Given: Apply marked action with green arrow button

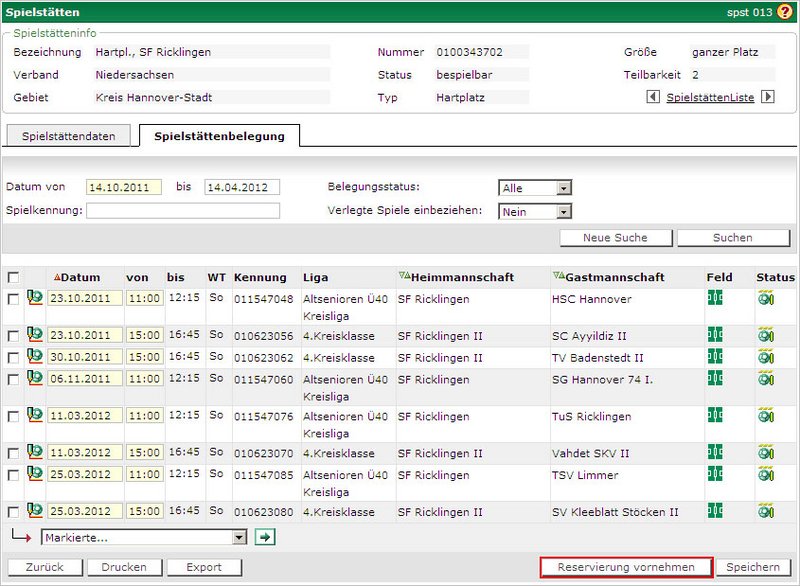Looking at the screenshot, I should [265, 537].
